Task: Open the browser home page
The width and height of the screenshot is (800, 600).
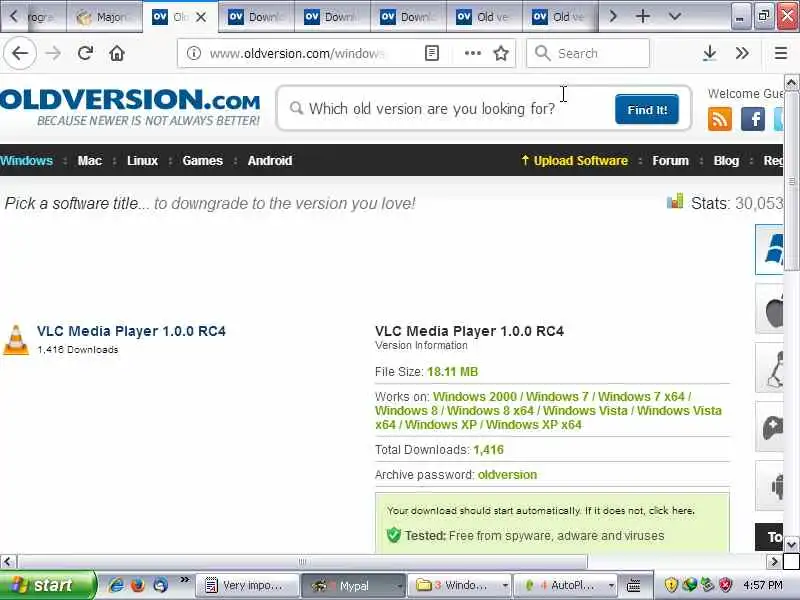Action: click(117, 53)
